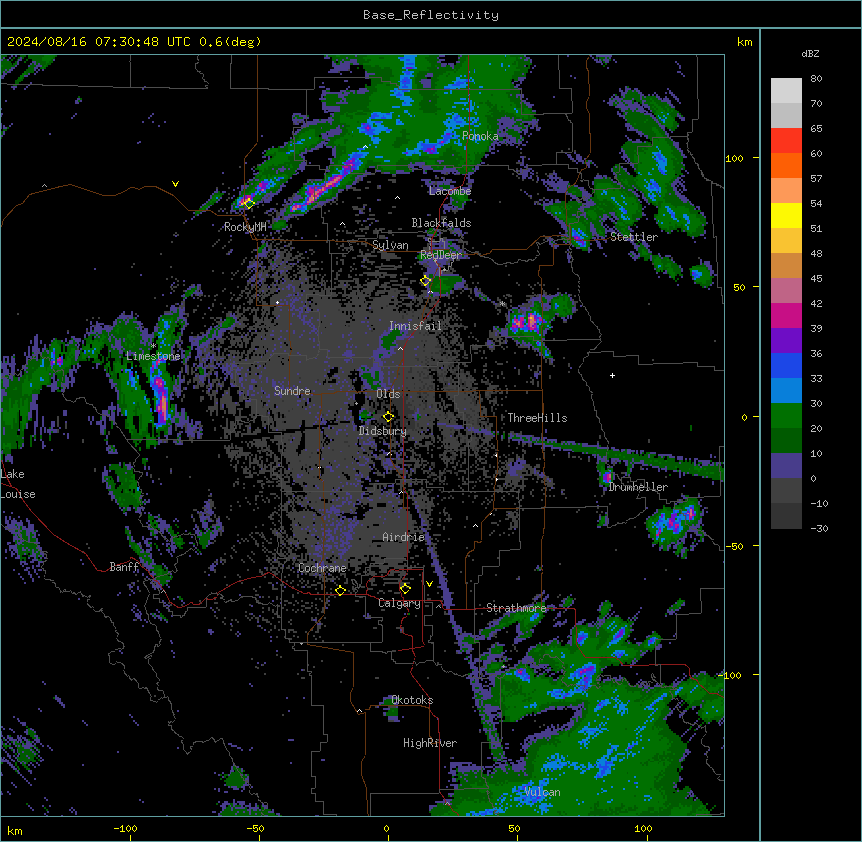Image resolution: width=862 pixels, height=842 pixels.
Task: Click the Airdrie label
Action: point(404,537)
